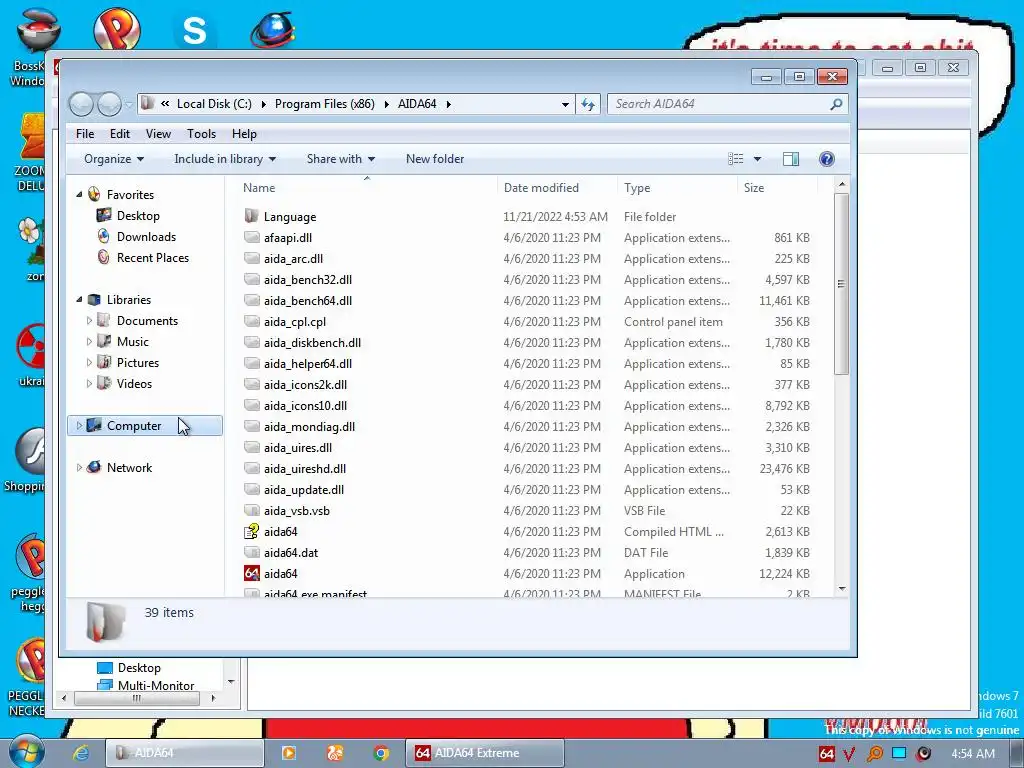
Task: Open the view options dropdown arrow
Action: 758,159
